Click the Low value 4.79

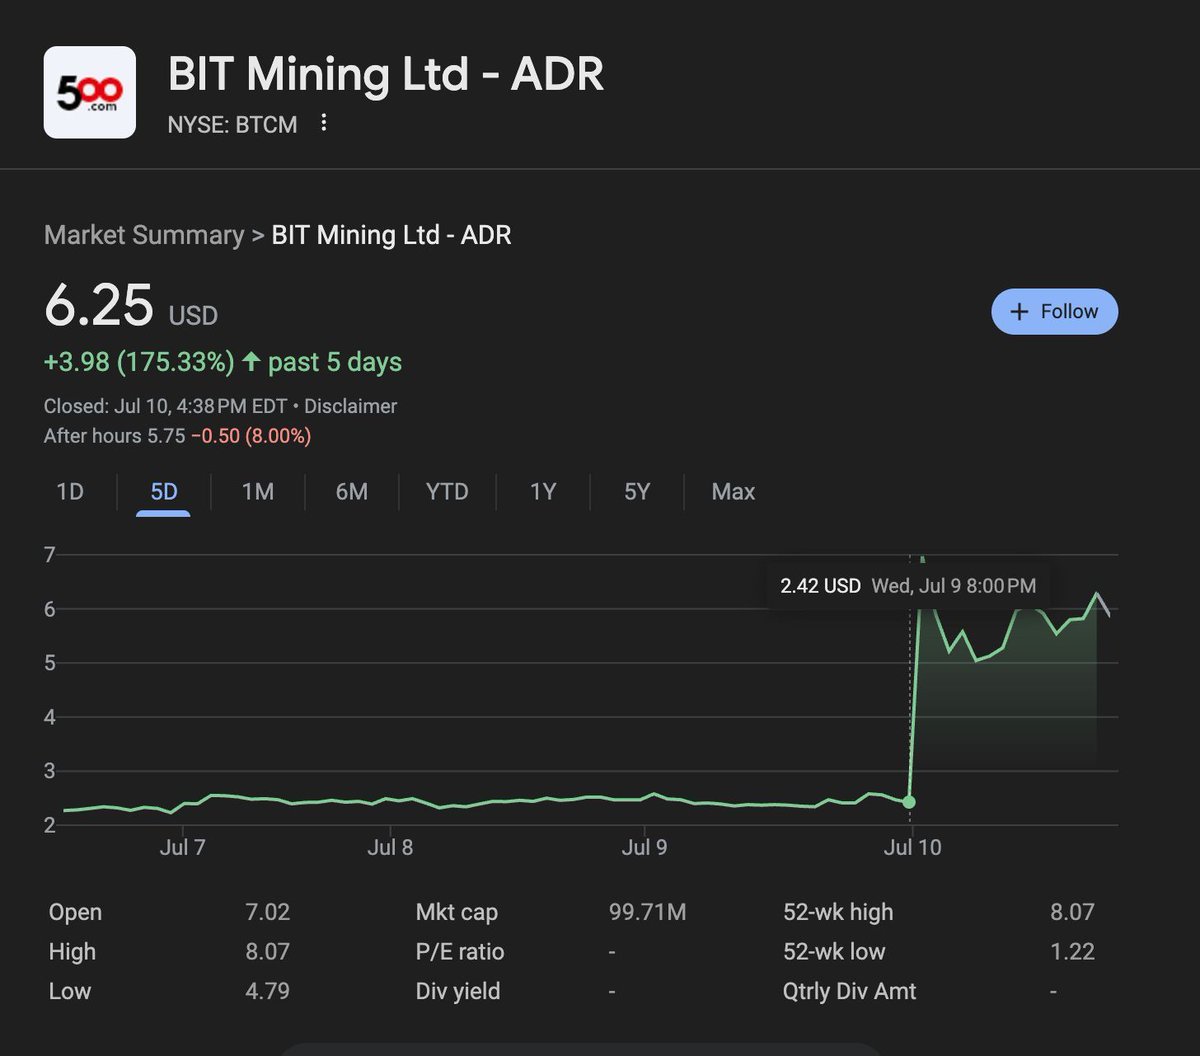coord(267,992)
